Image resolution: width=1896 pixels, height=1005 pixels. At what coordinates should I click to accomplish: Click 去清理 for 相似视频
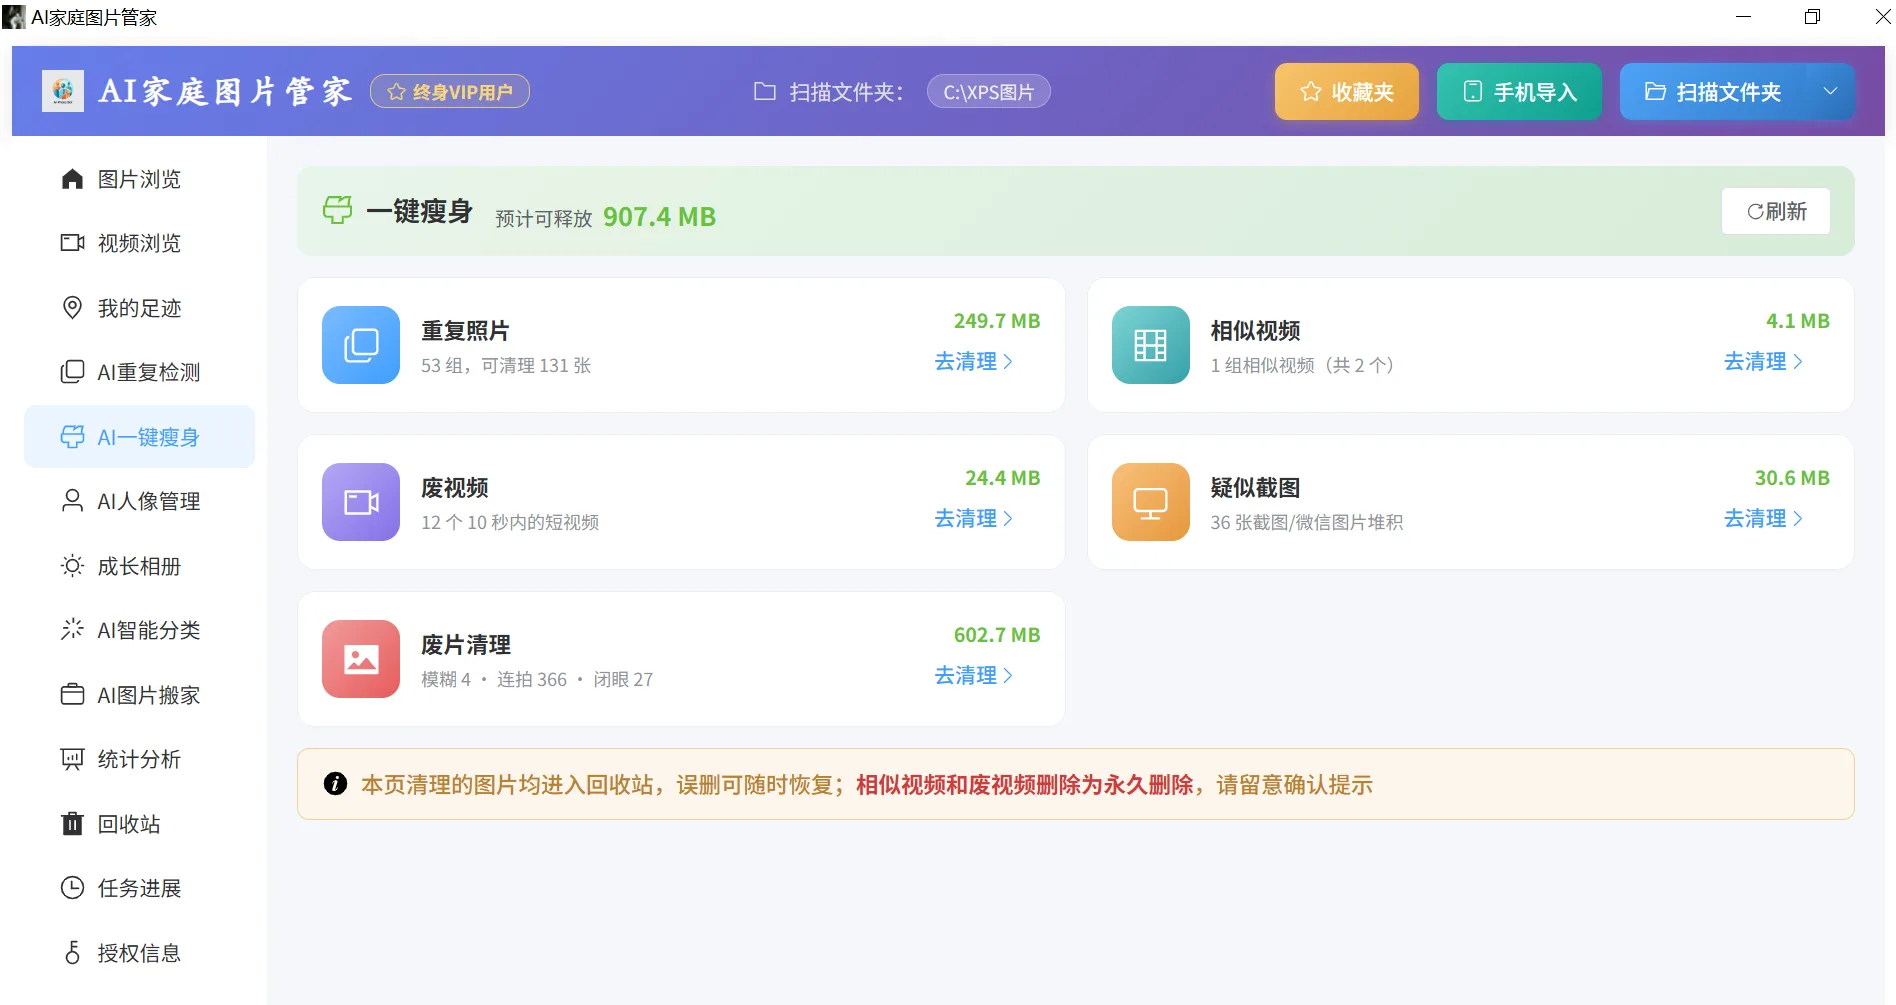coord(1763,362)
